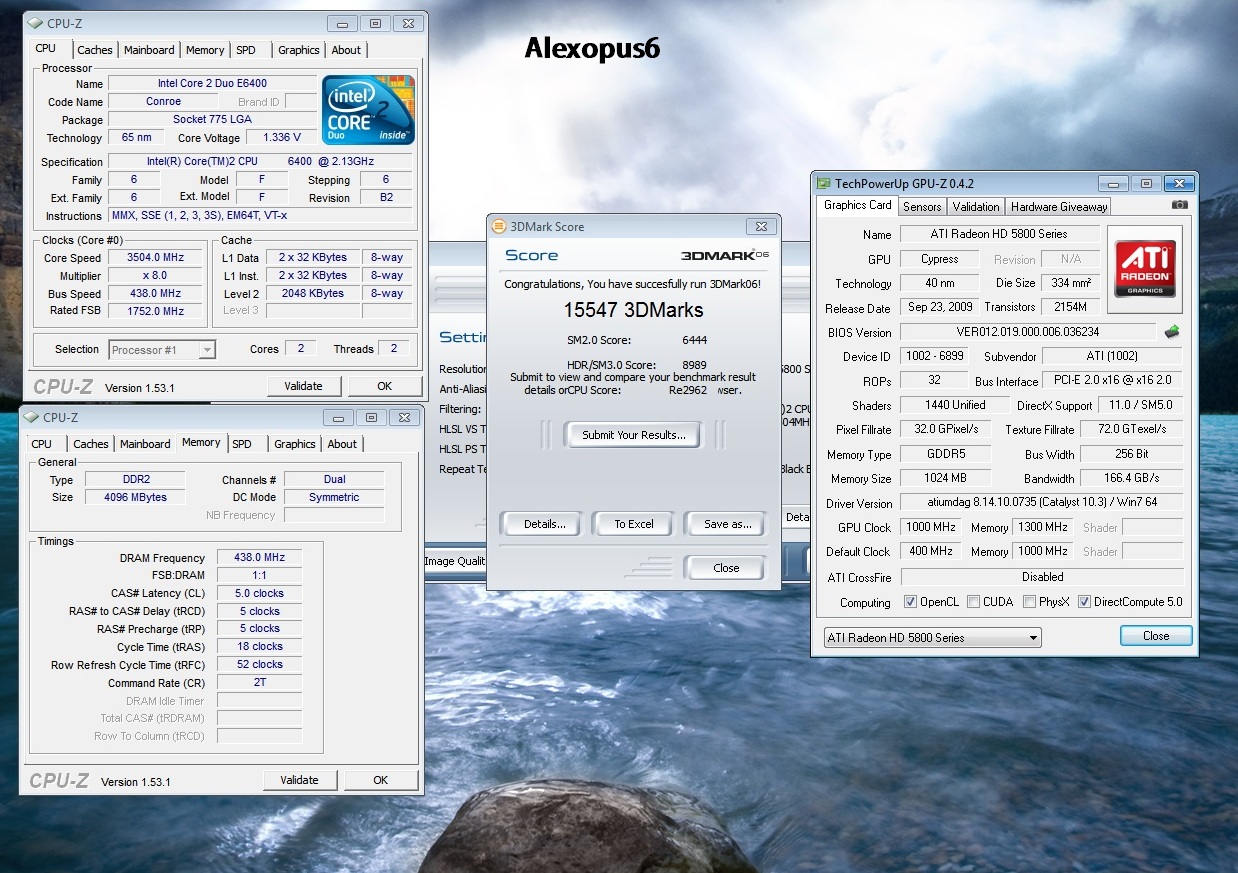Click Save as button in 3DMark
This screenshot has width=1238, height=873.
[727, 524]
